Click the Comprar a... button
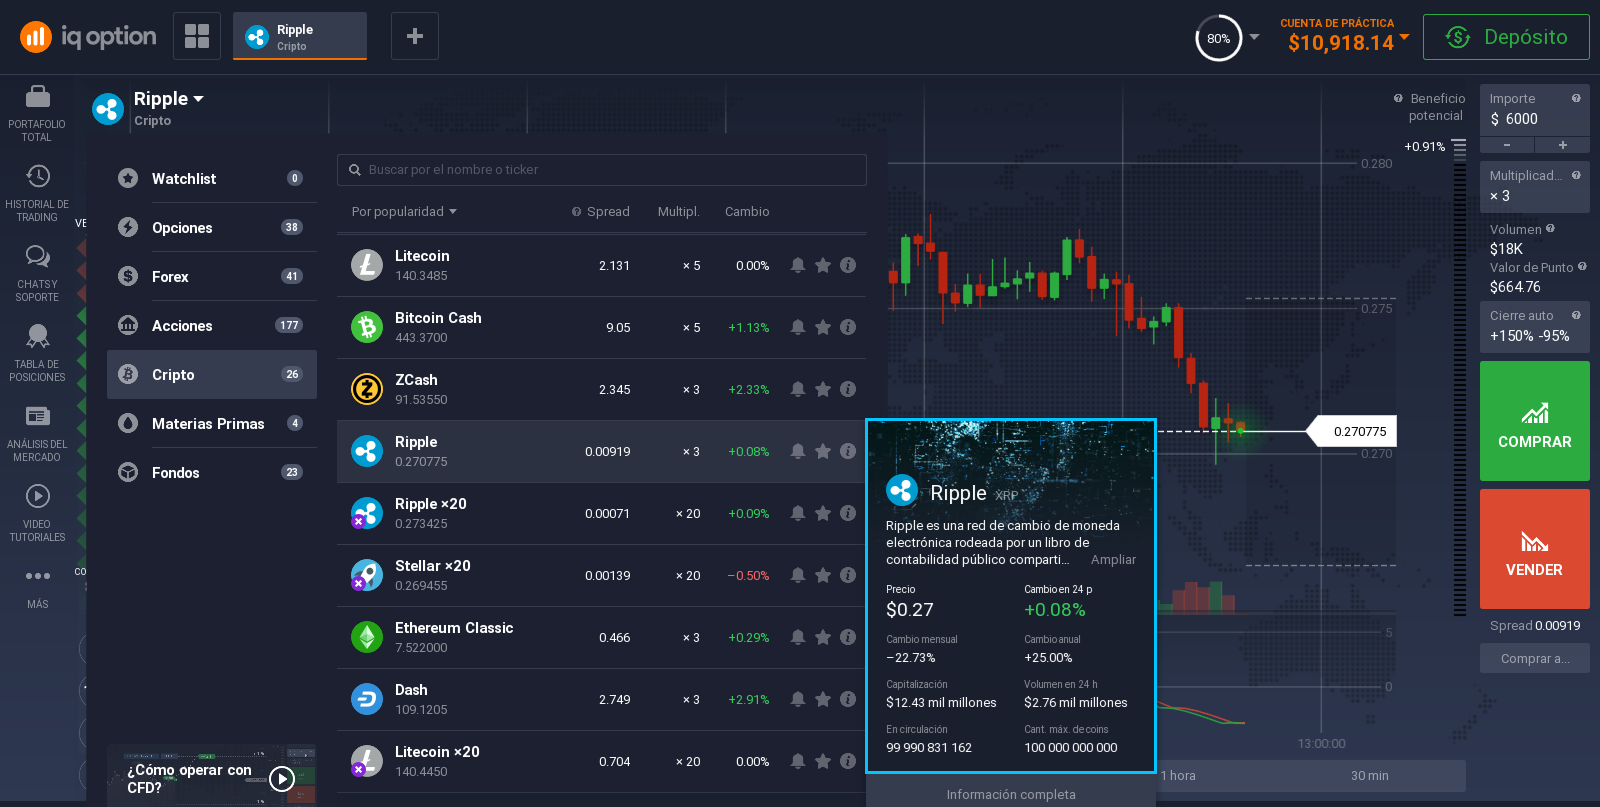The height and width of the screenshot is (807, 1600). pyautogui.click(x=1534, y=658)
